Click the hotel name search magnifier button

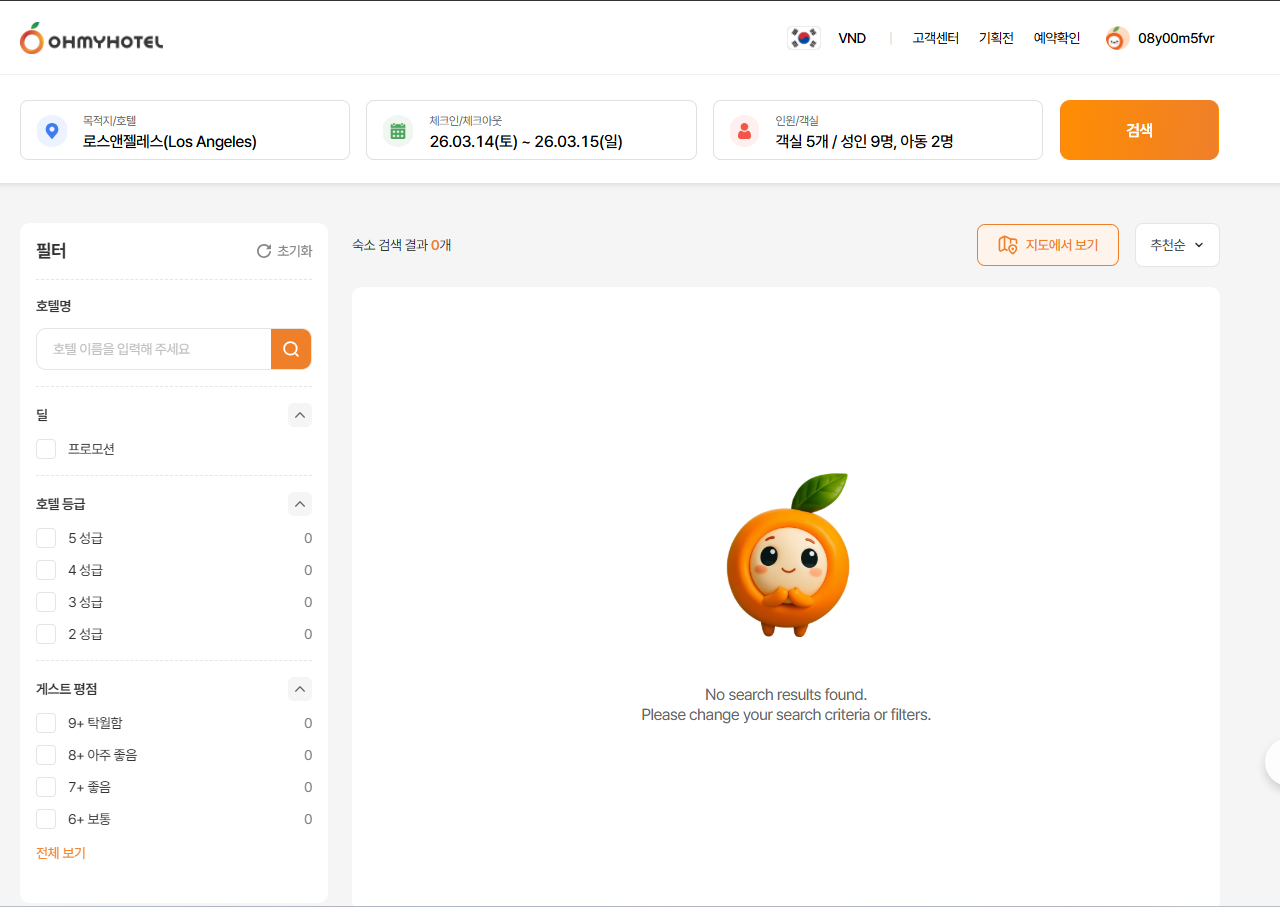pyautogui.click(x=291, y=349)
